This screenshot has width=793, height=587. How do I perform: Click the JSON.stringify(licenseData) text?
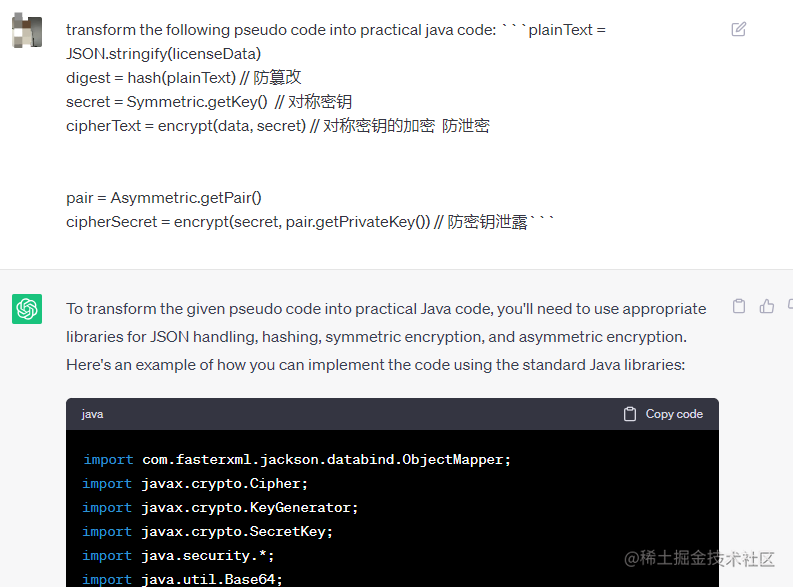pos(164,54)
